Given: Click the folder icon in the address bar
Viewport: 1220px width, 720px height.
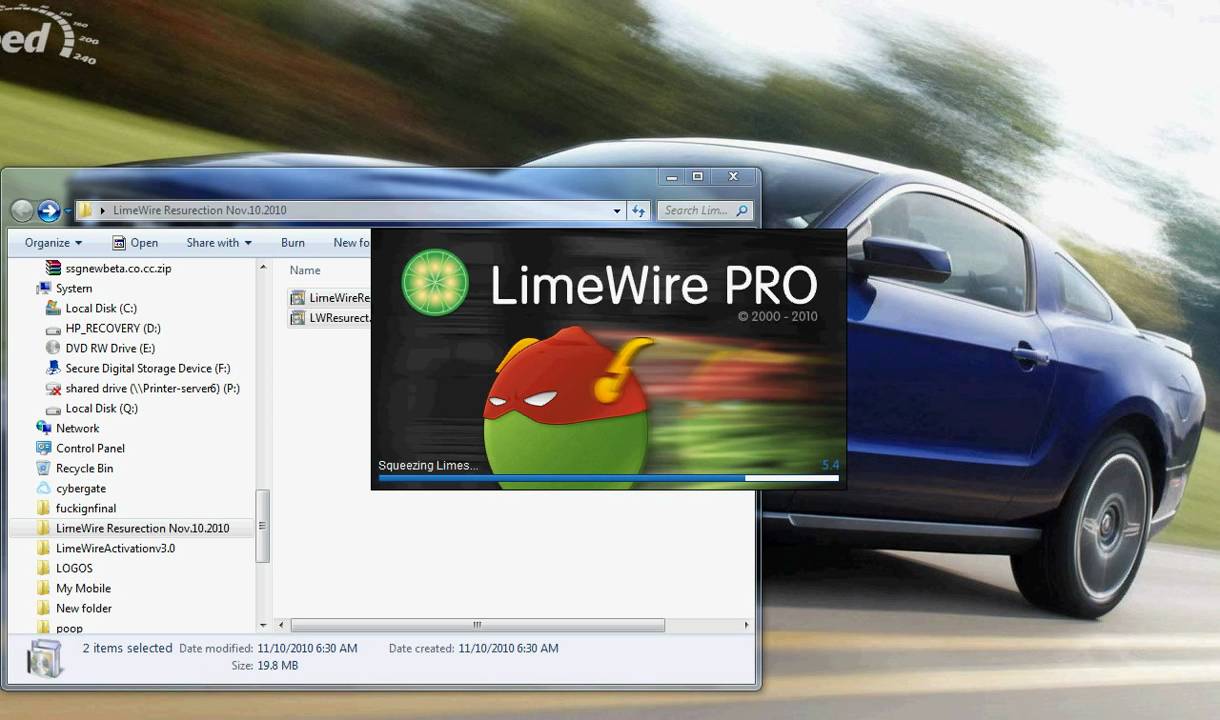Looking at the screenshot, I should click(x=86, y=211).
